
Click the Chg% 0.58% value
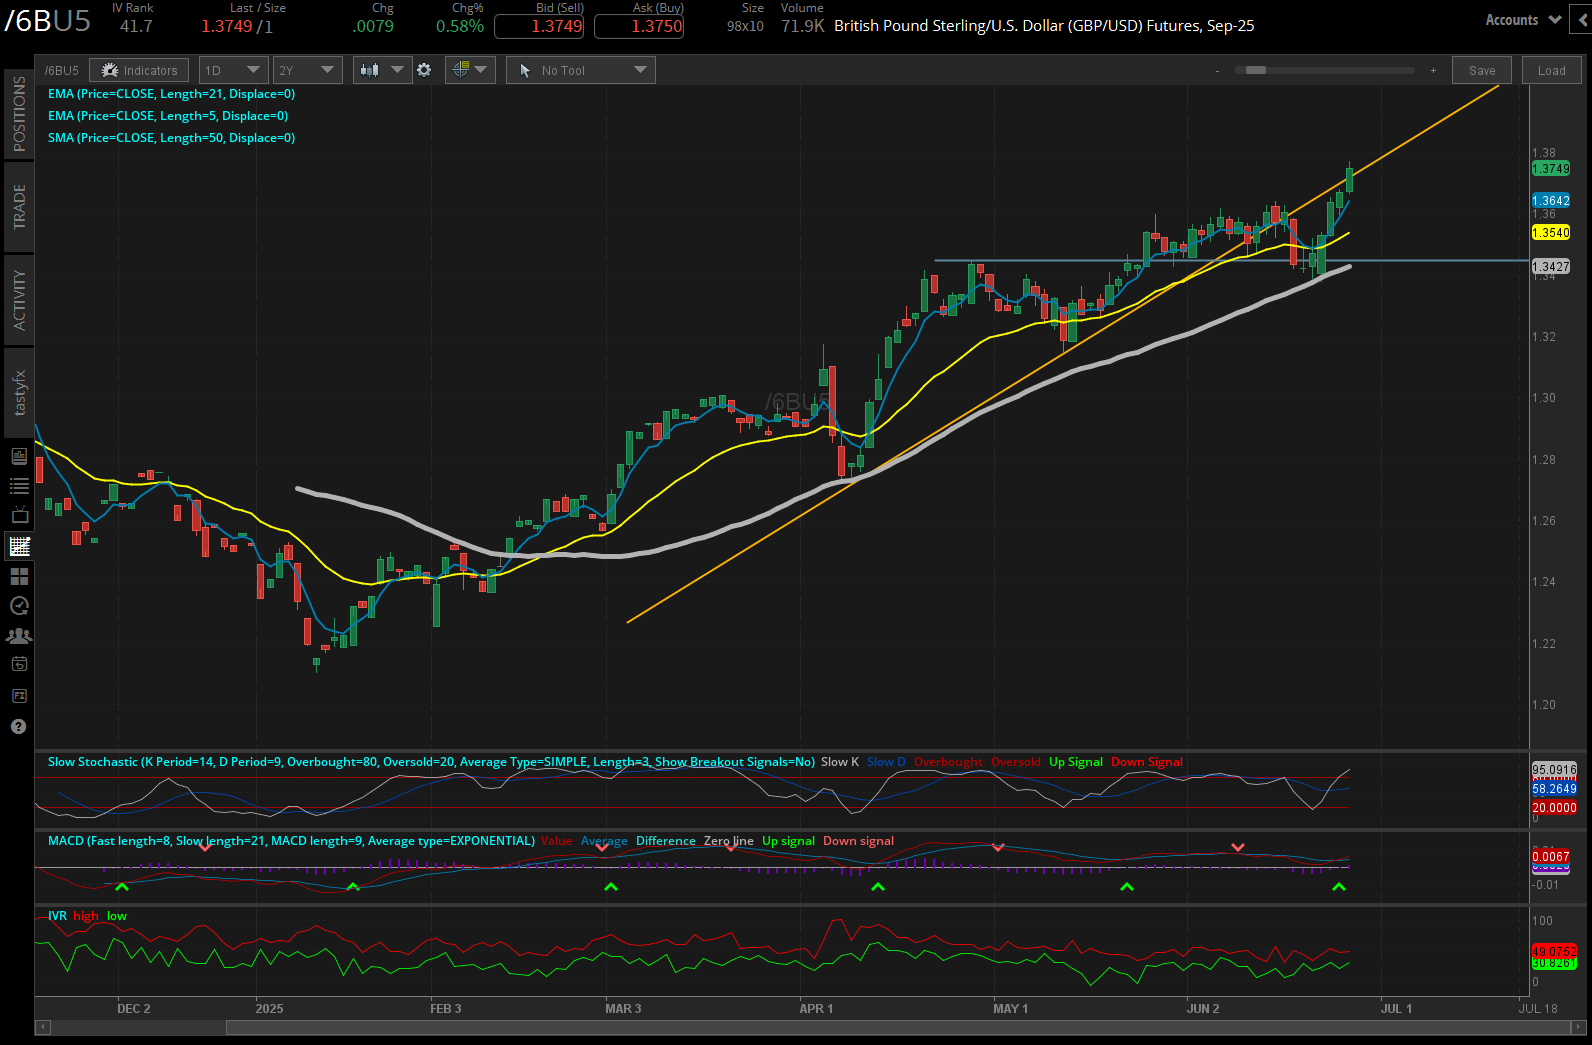tap(460, 26)
